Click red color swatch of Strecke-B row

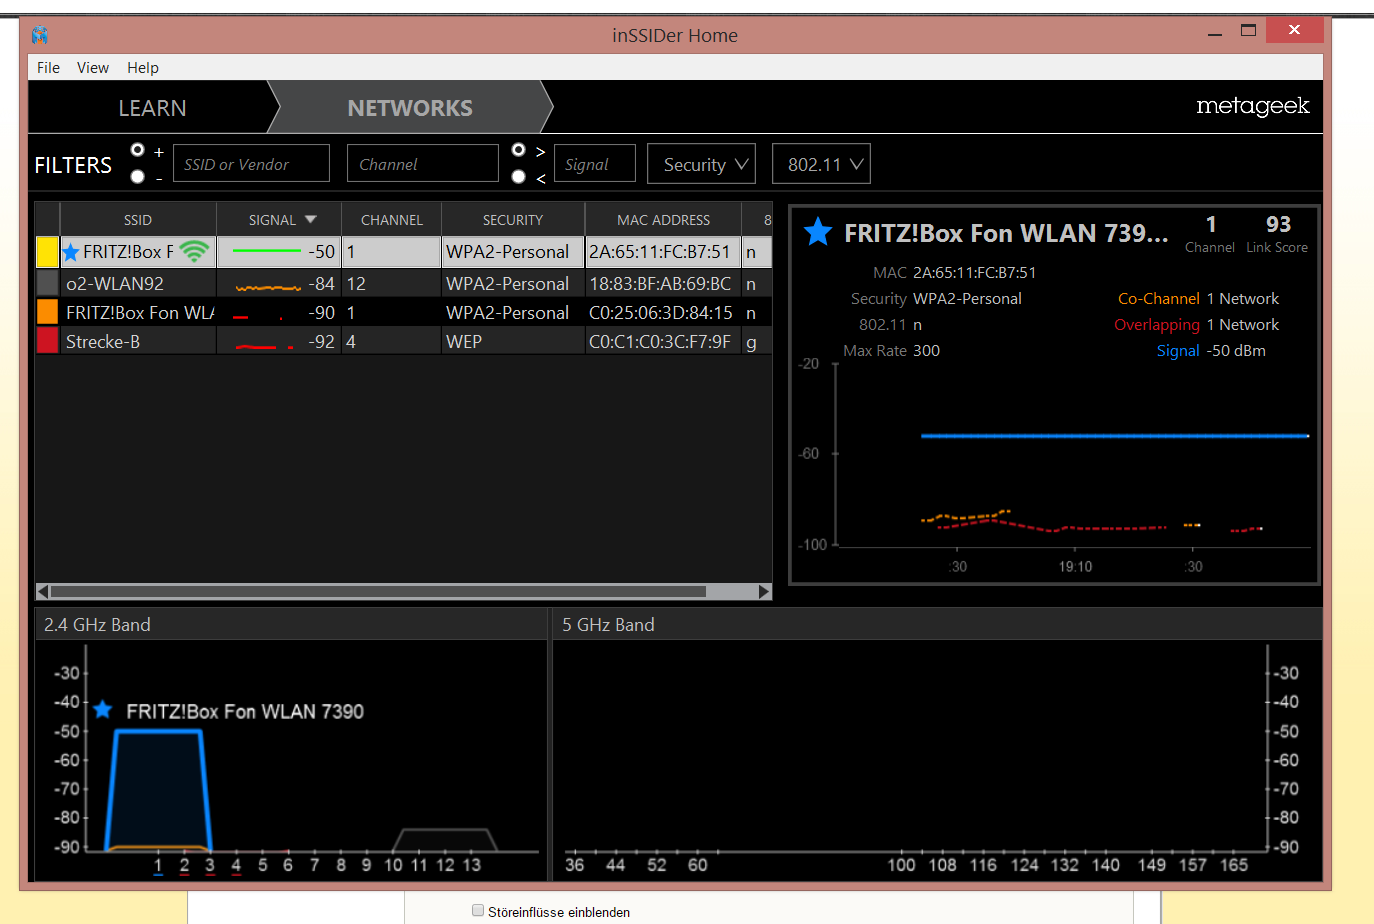click(47, 341)
